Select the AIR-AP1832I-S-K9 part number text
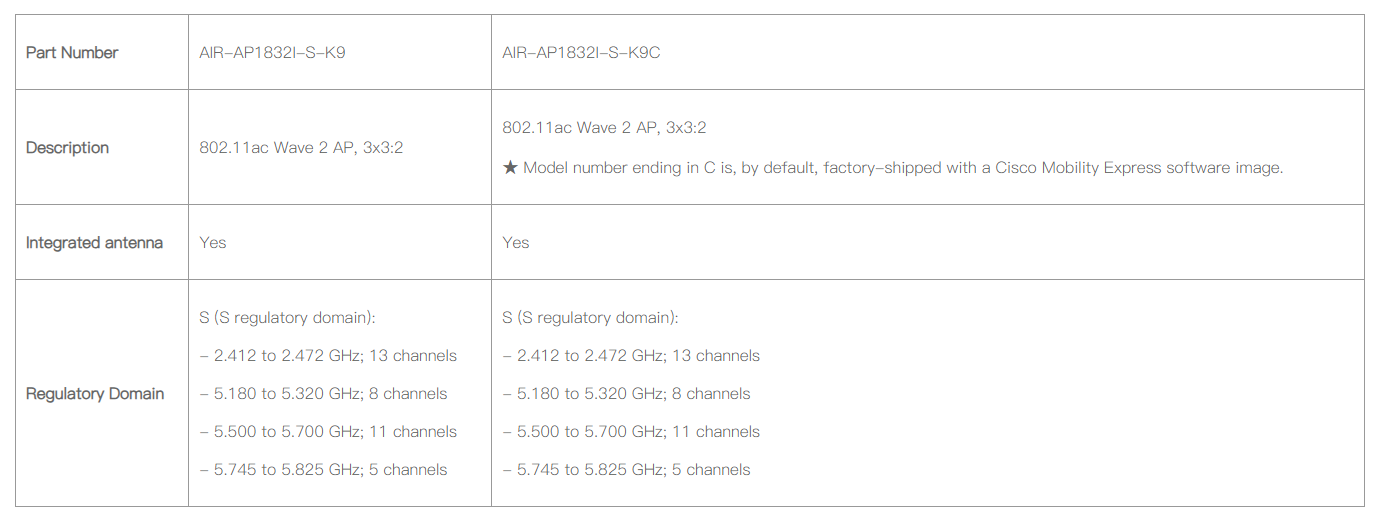1384x532 pixels. 273,53
